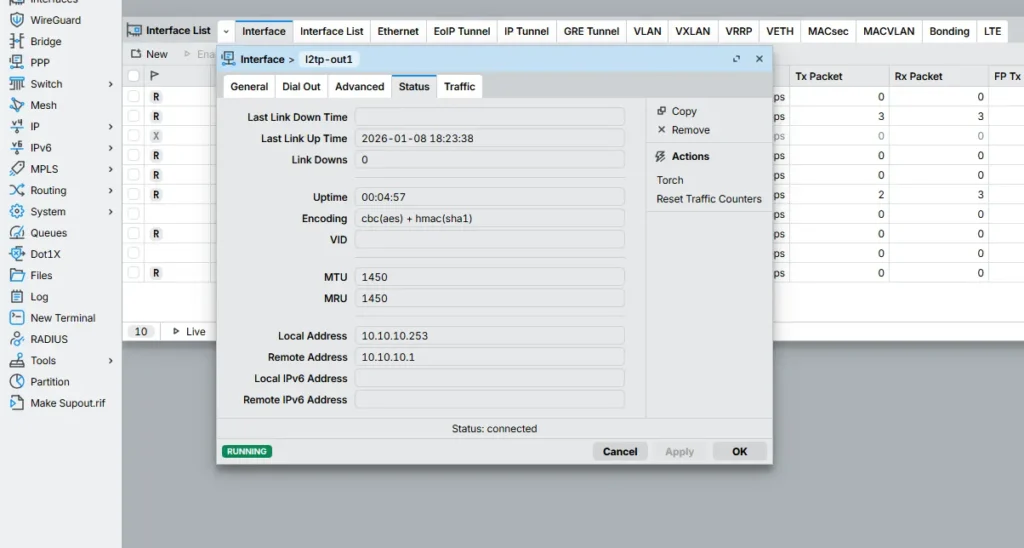The image size is (1024, 548).
Task: Open the Routing sidebar icon
Action: (x=17, y=190)
